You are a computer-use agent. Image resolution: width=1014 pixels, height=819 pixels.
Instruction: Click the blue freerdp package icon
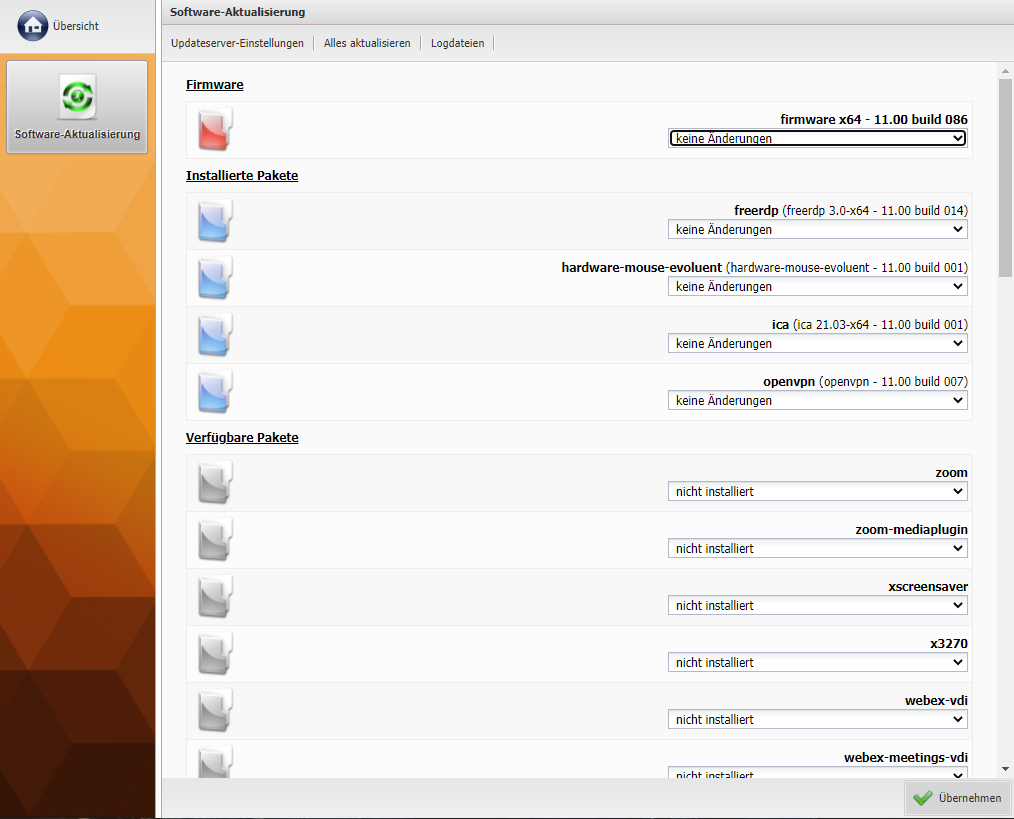[215, 221]
